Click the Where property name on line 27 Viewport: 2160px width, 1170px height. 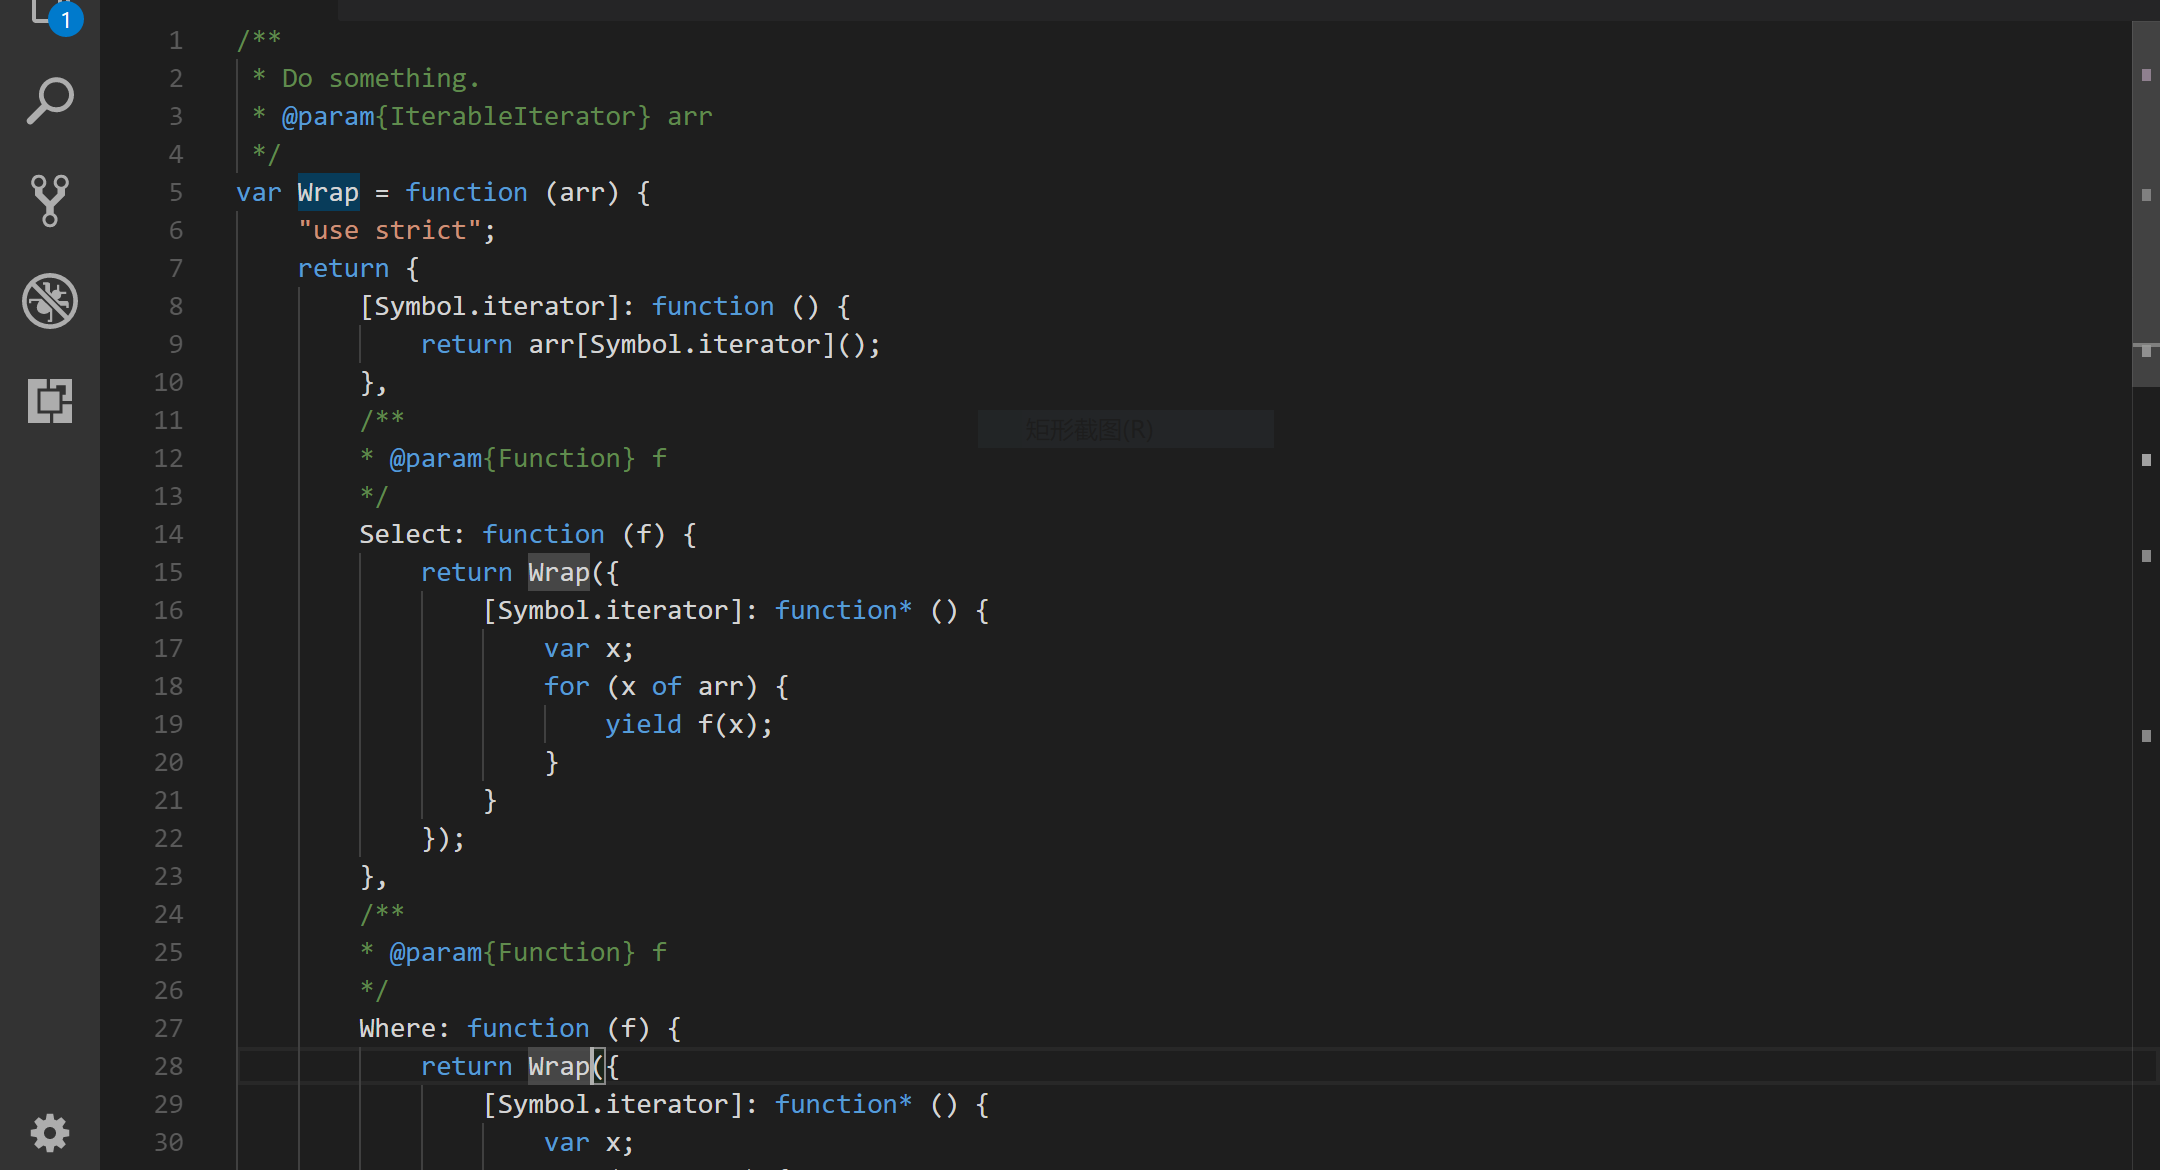397,1028
